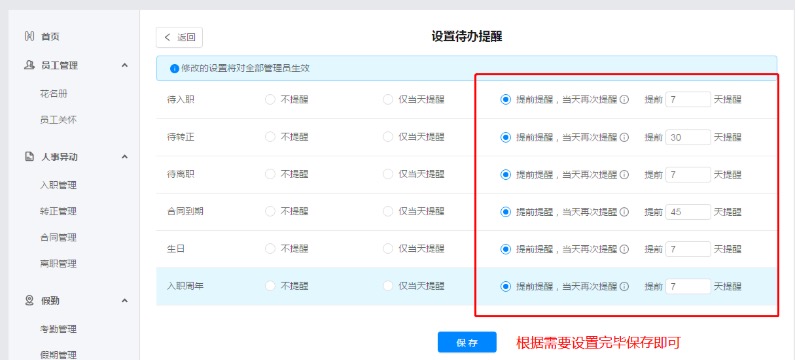Viewport: 797px width, 360px height.
Task: Select 提前提醒 radio for 生日
Action: pos(505,249)
